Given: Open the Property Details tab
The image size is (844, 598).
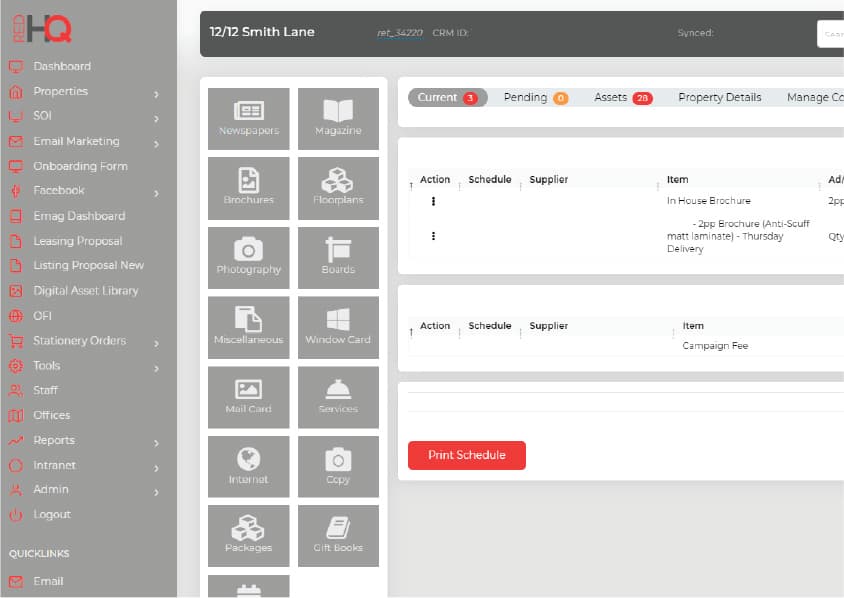Looking at the screenshot, I should click(x=720, y=97).
